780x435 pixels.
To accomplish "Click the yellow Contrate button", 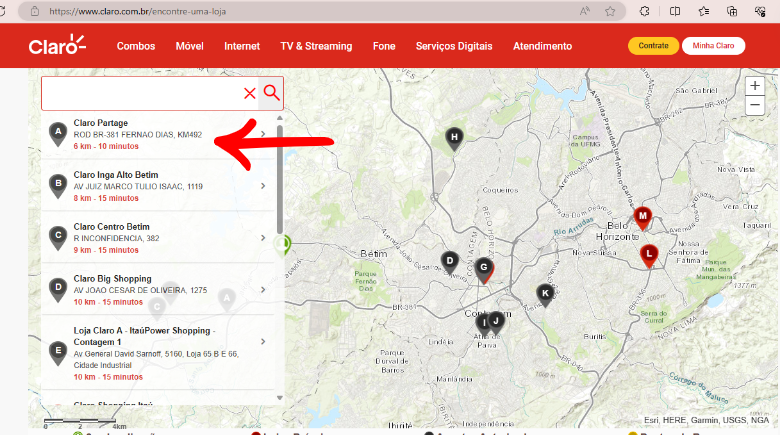I will point(653,46).
